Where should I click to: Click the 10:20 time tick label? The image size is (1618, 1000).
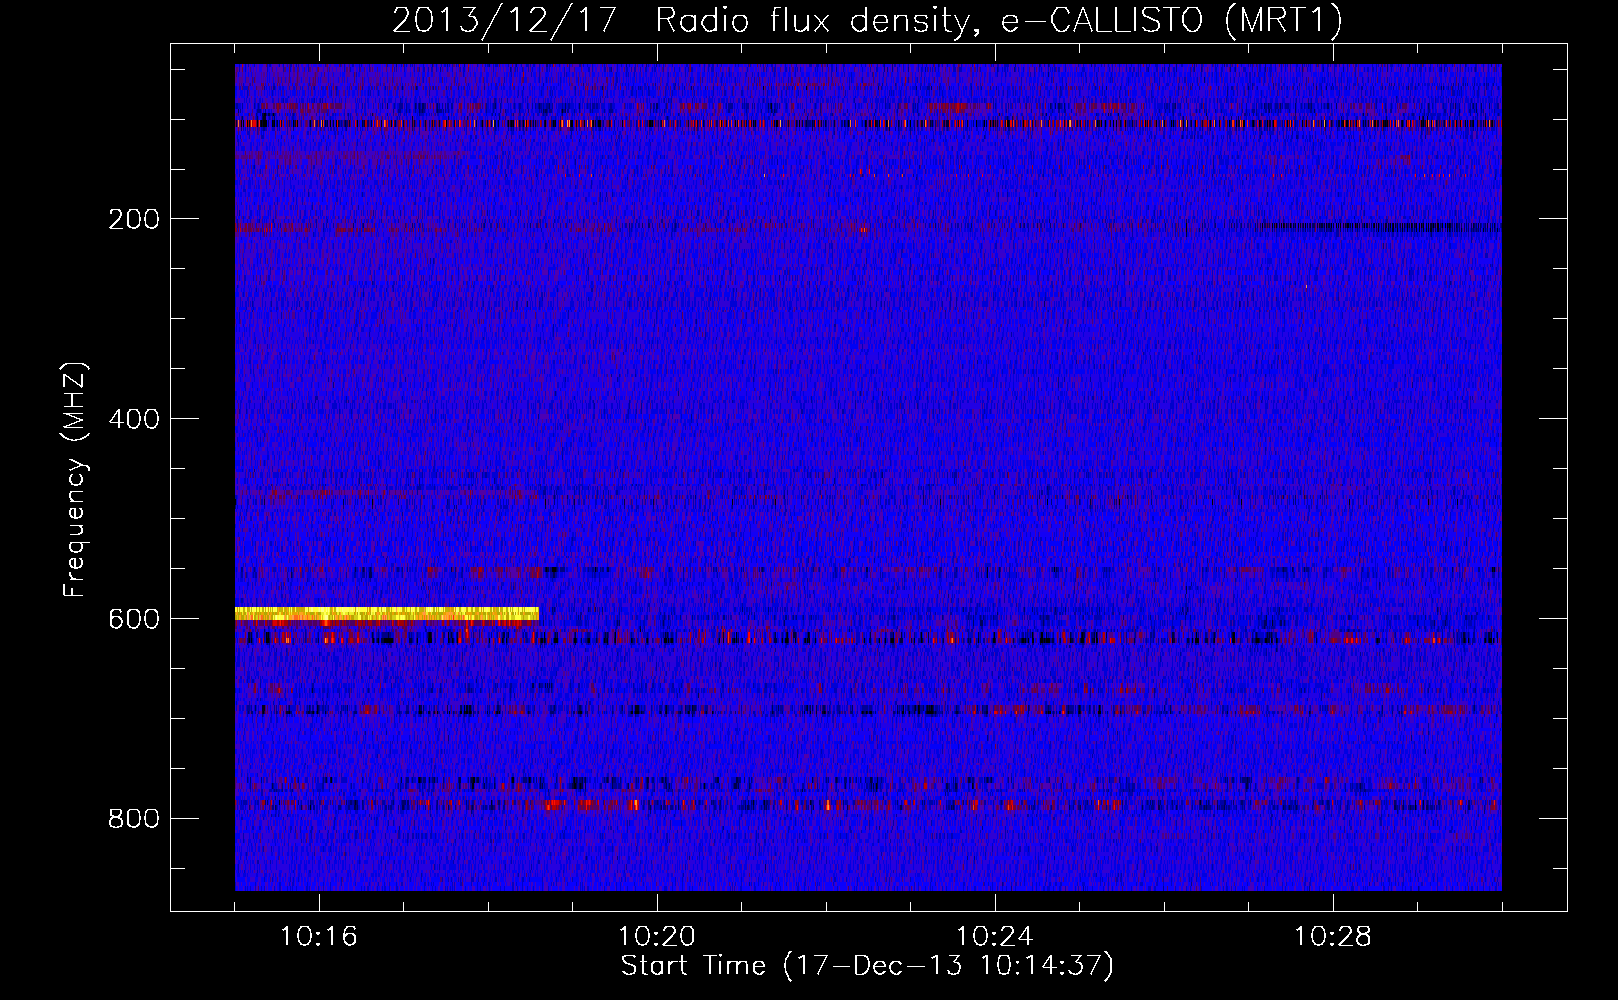(x=657, y=937)
